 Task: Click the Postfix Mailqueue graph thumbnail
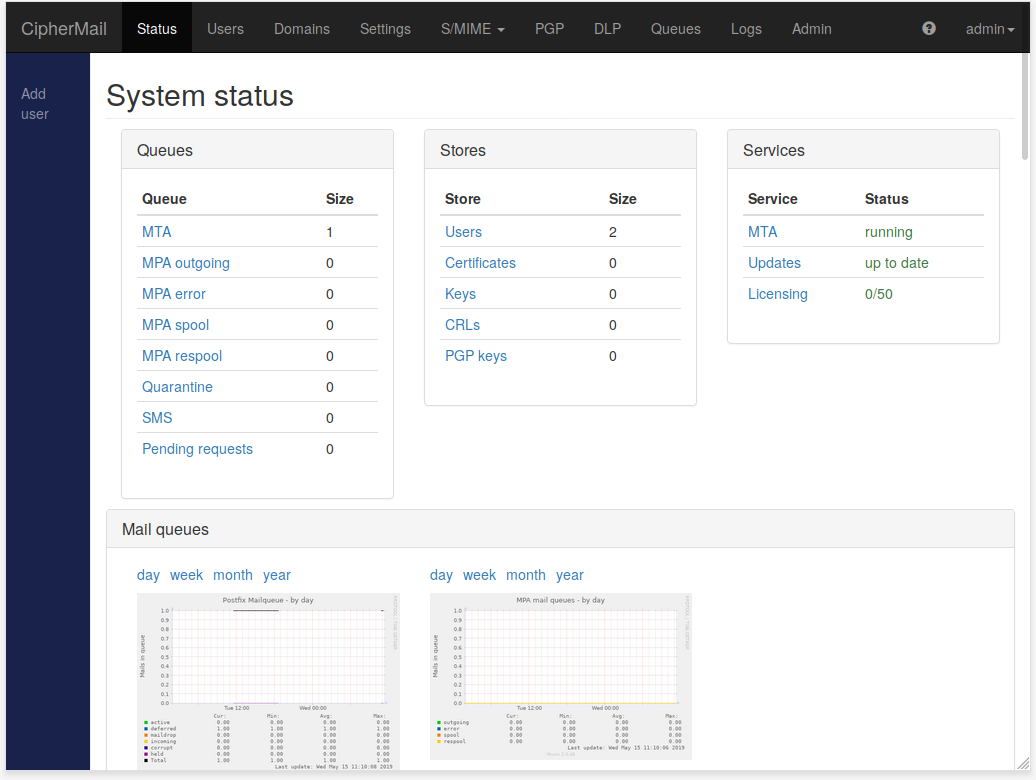268,681
